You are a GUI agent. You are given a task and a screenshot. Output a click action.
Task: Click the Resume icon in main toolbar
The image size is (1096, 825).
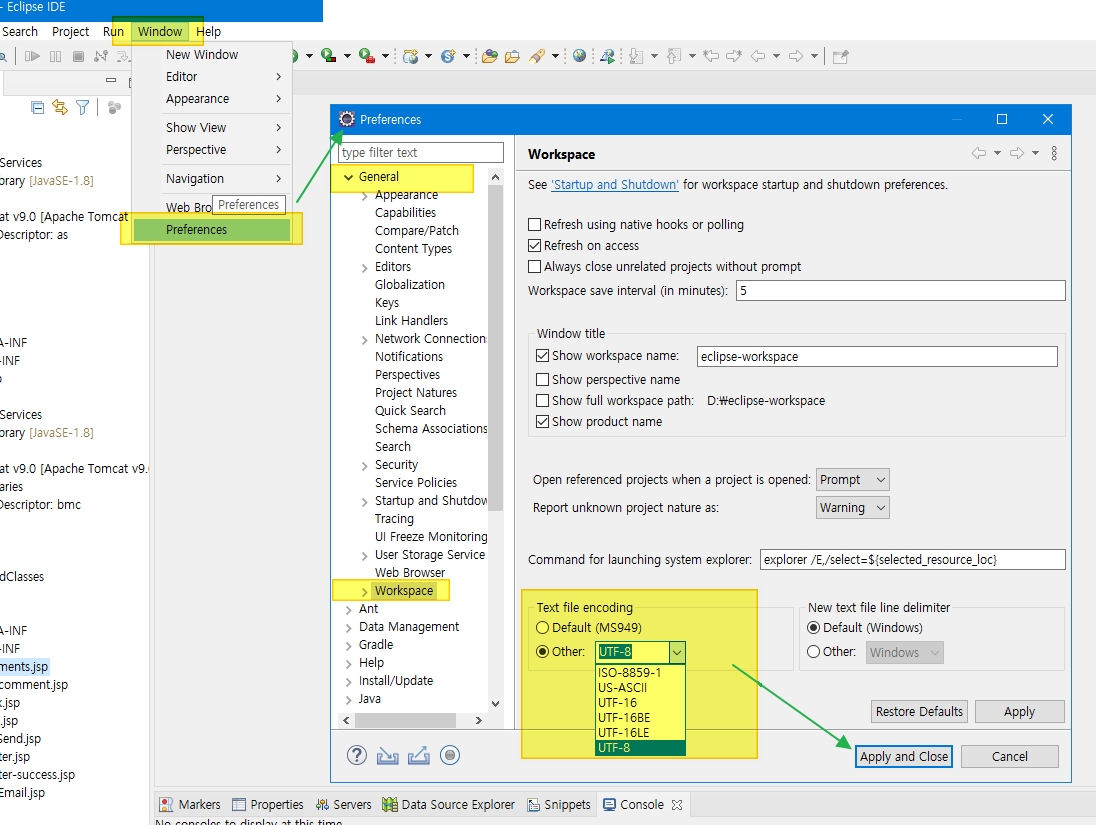point(32,56)
